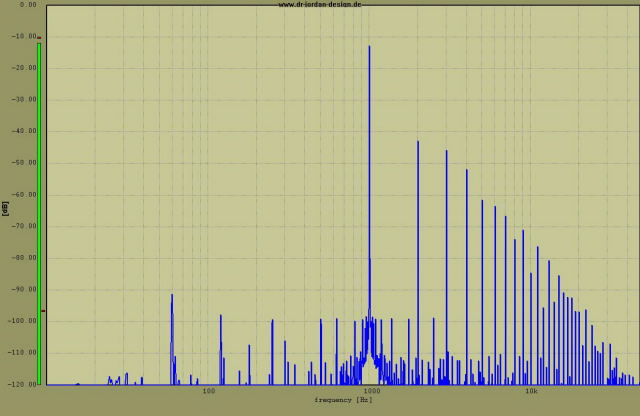The height and width of the screenshot is (416, 640).
Task: Click the "frequency [Hz]" axis label
Action: tap(342, 400)
